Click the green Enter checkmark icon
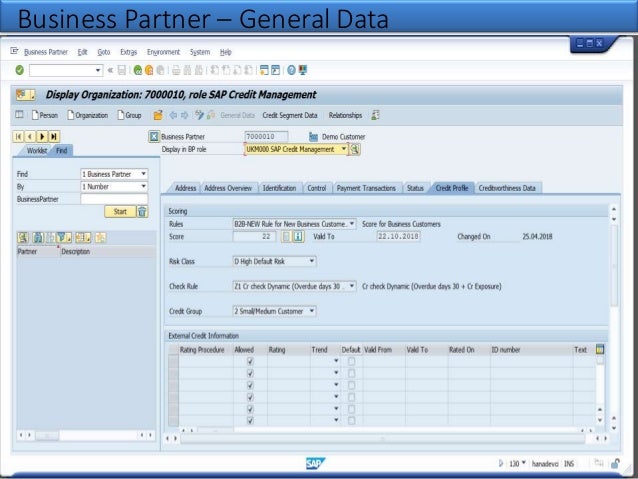 click(x=19, y=70)
